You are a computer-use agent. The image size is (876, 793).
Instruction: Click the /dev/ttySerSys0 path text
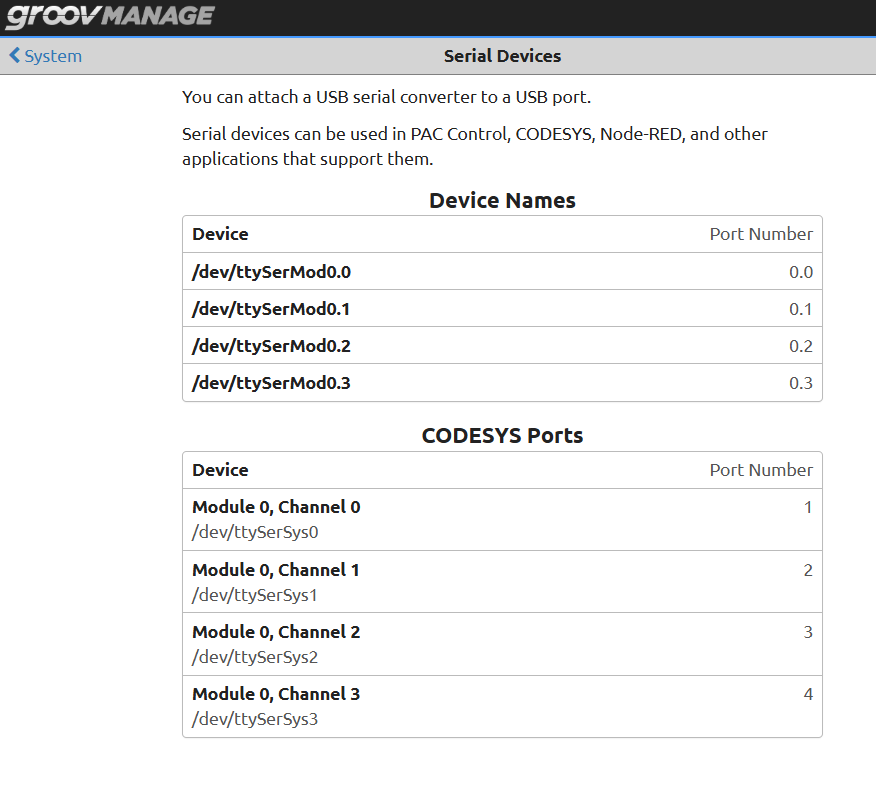coord(255,532)
